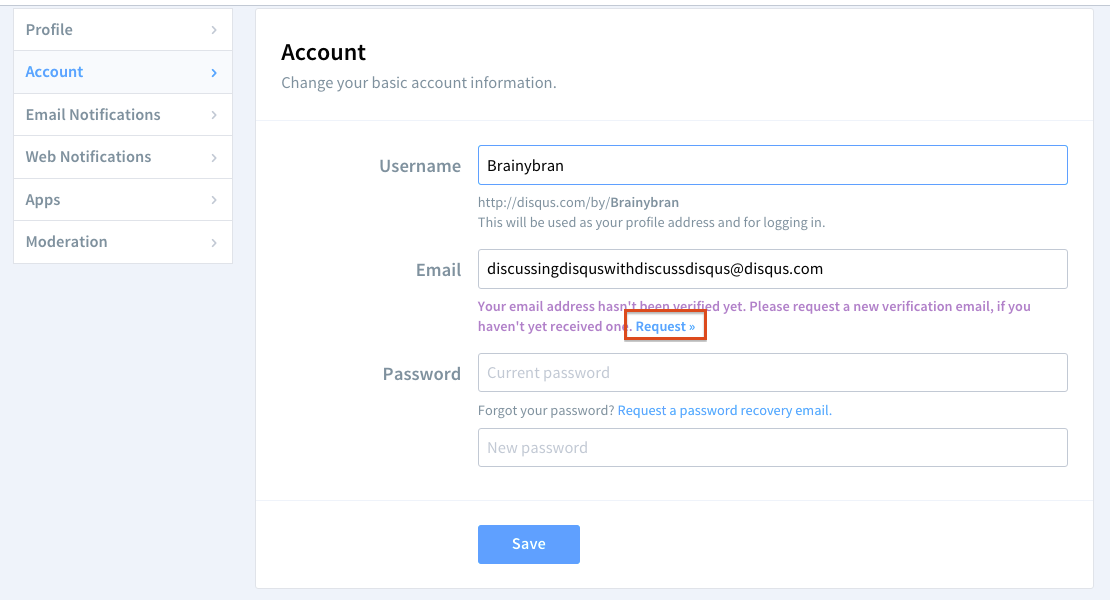Click the Username field label

tap(420, 167)
